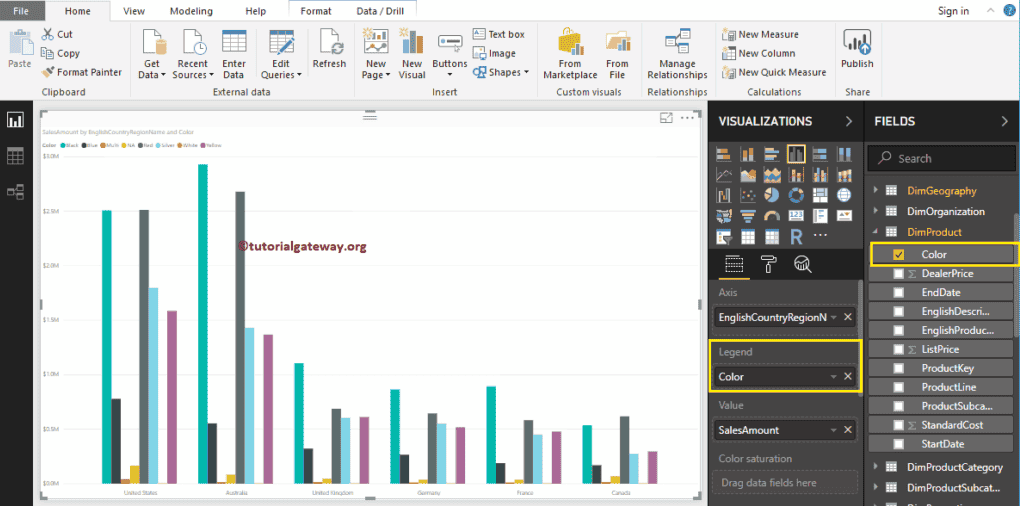Image resolution: width=1020 pixels, height=506 pixels.
Task: Choose the line chart visual
Action: pos(723,175)
